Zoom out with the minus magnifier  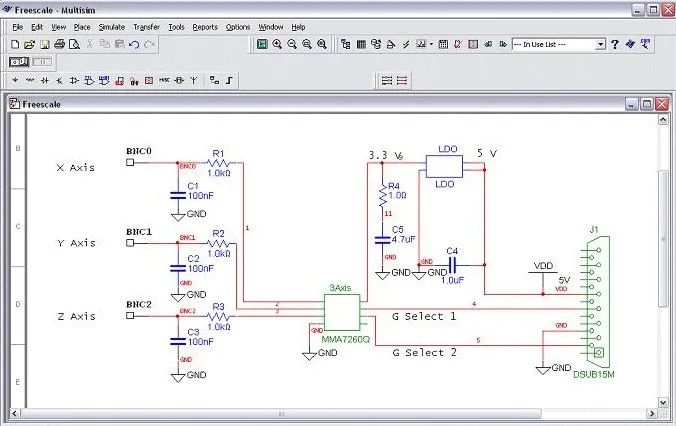point(292,44)
